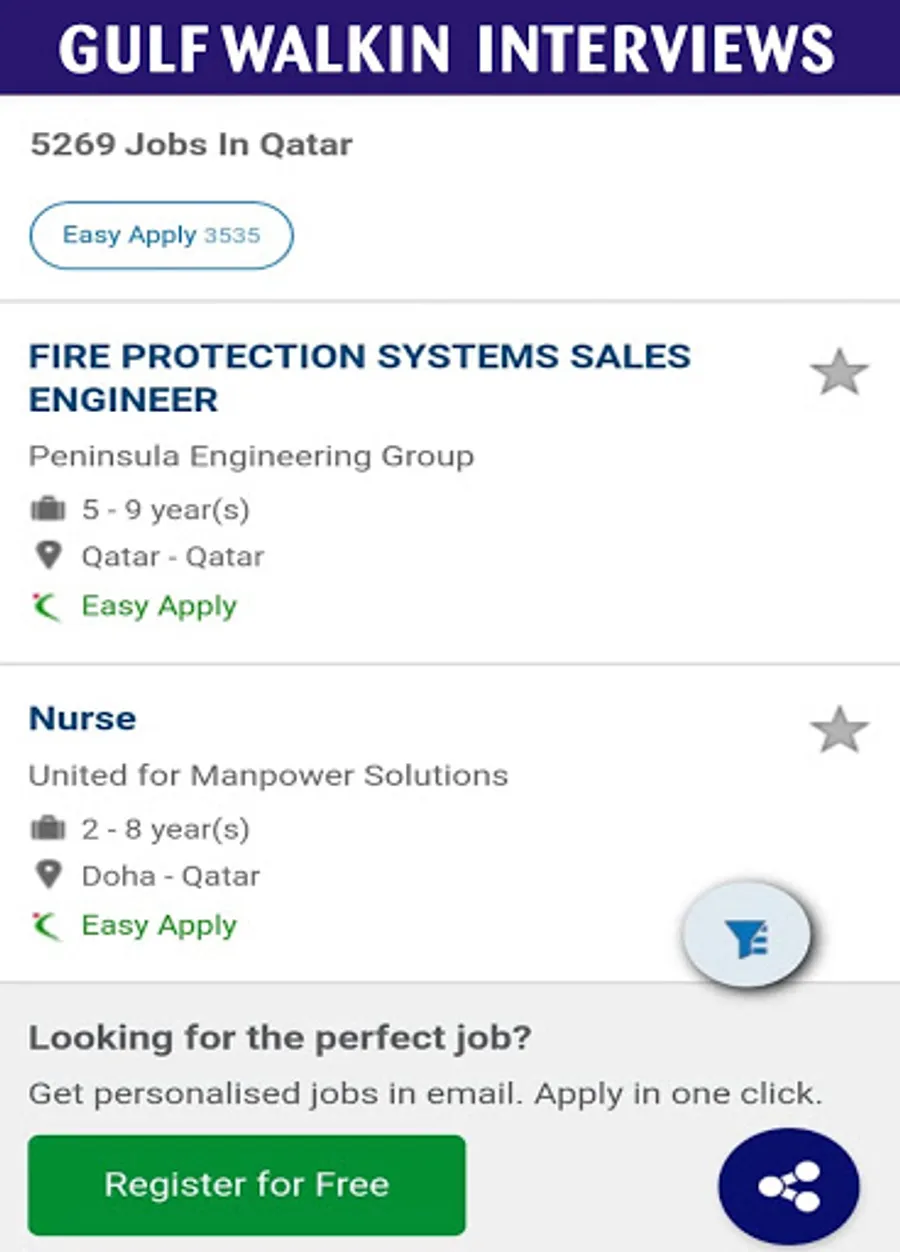
Task: Star the Fire Protection Systems Sales Engineer job
Action: (x=839, y=373)
